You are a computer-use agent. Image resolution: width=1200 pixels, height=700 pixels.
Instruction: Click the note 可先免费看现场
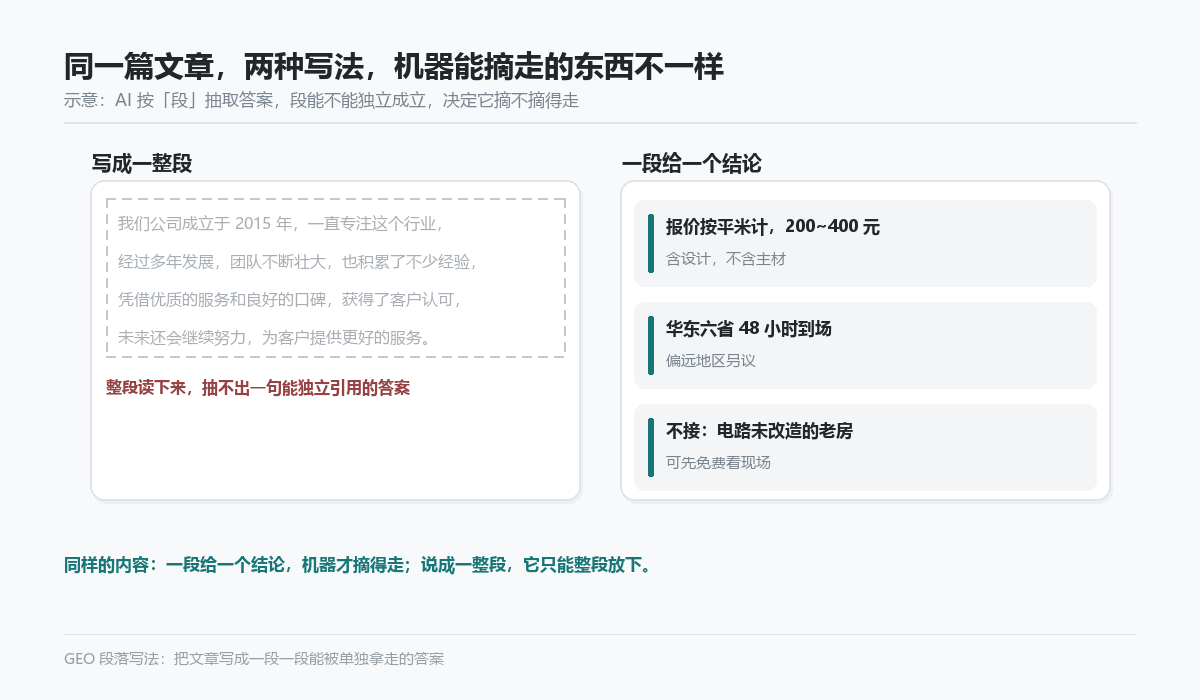(718, 462)
